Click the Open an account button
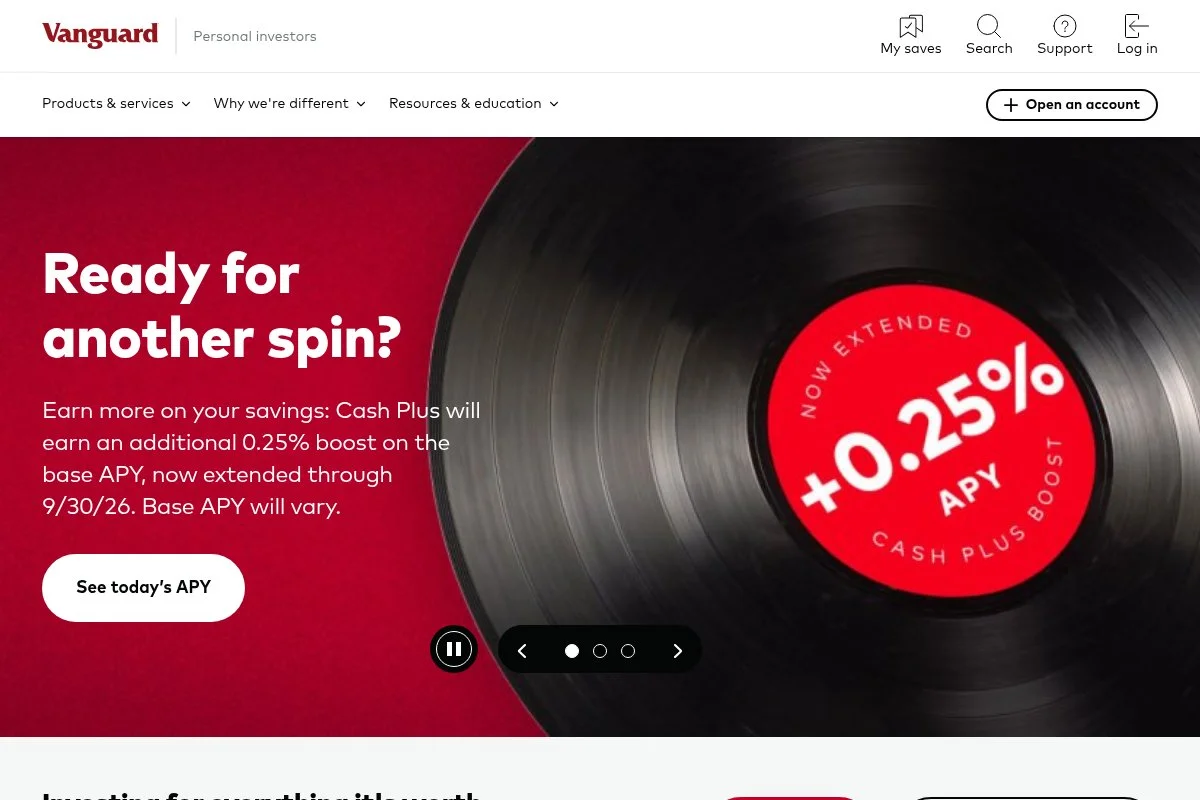This screenshot has height=800, width=1200. [1072, 105]
